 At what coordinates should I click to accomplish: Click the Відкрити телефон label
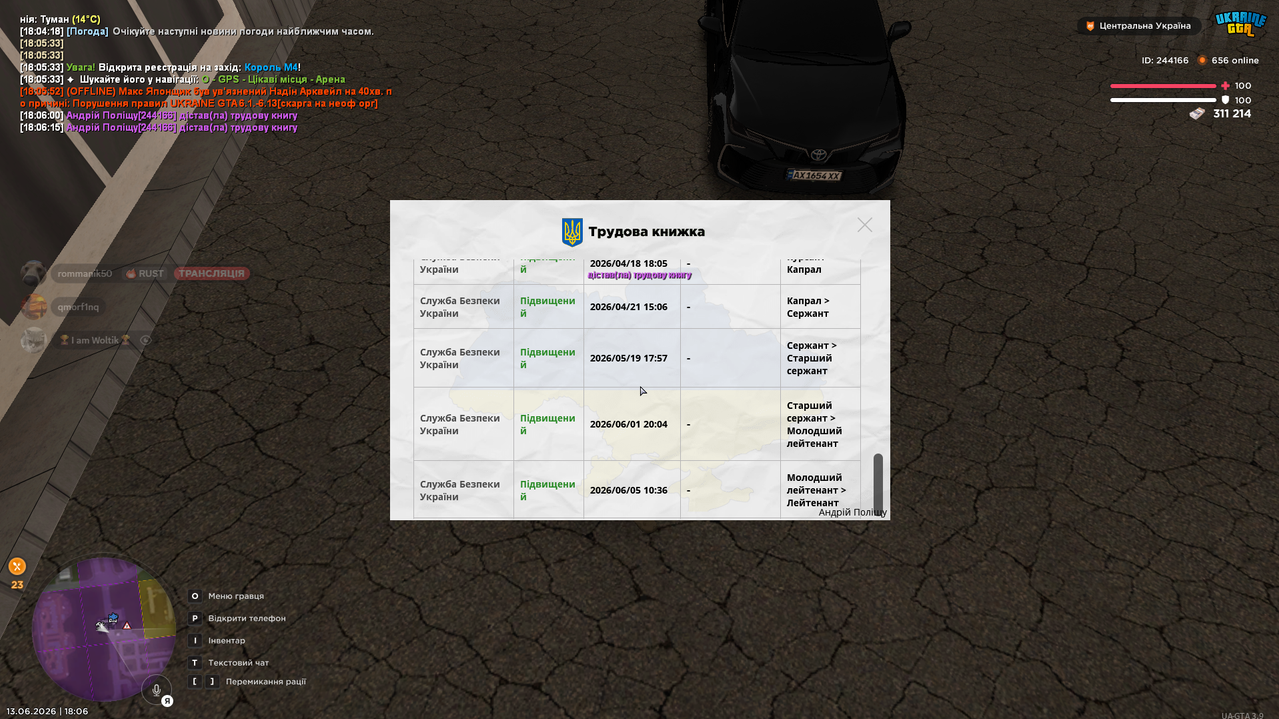pos(247,618)
